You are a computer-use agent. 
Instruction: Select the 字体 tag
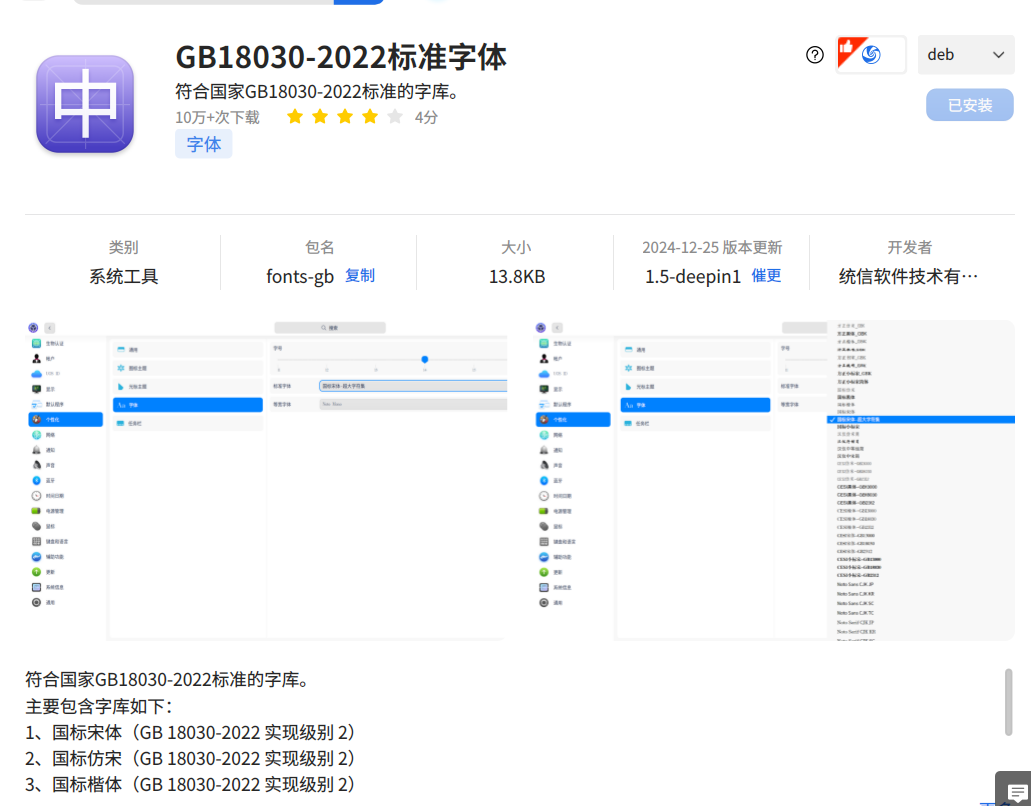(x=204, y=144)
